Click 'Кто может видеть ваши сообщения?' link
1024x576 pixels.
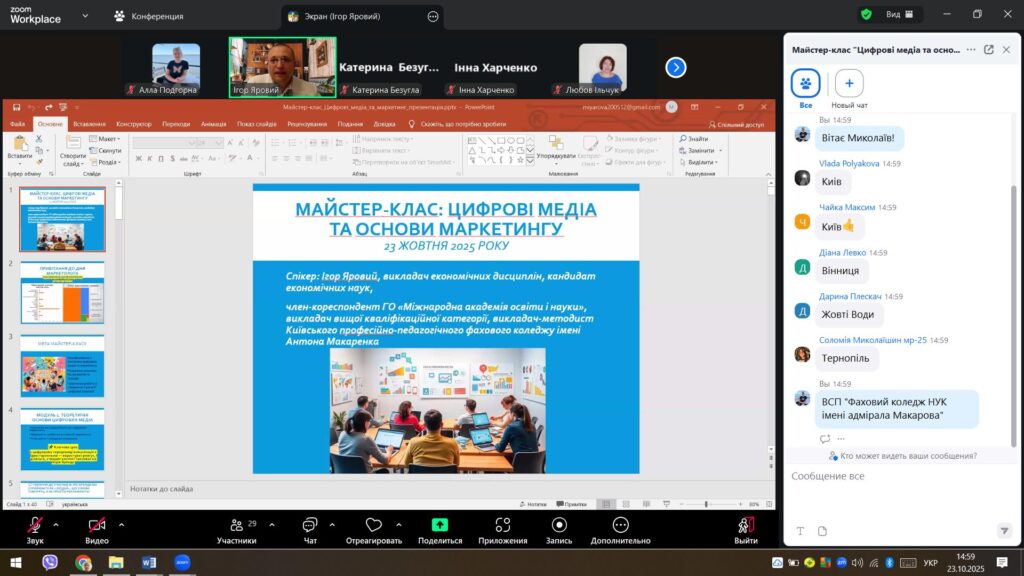(x=902, y=456)
